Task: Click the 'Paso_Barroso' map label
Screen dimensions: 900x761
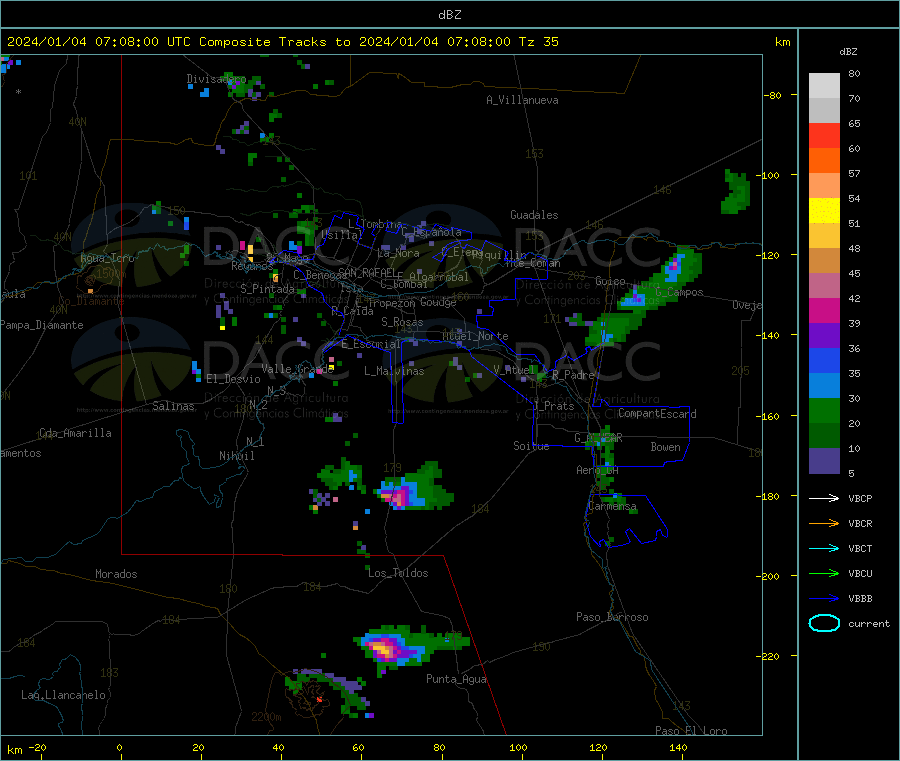Action: (612, 617)
